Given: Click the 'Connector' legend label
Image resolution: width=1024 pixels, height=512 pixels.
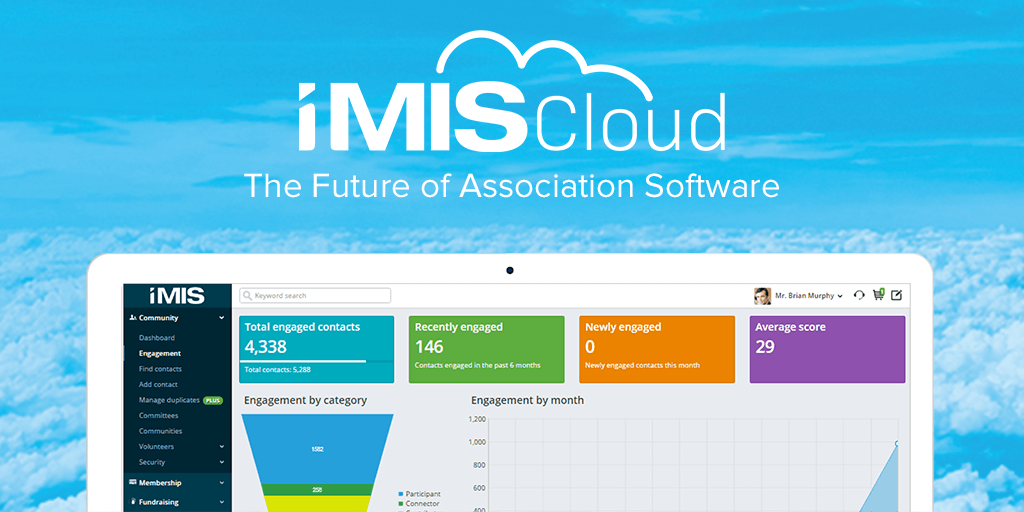Looking at the screenshot, I should click(423, 504).
